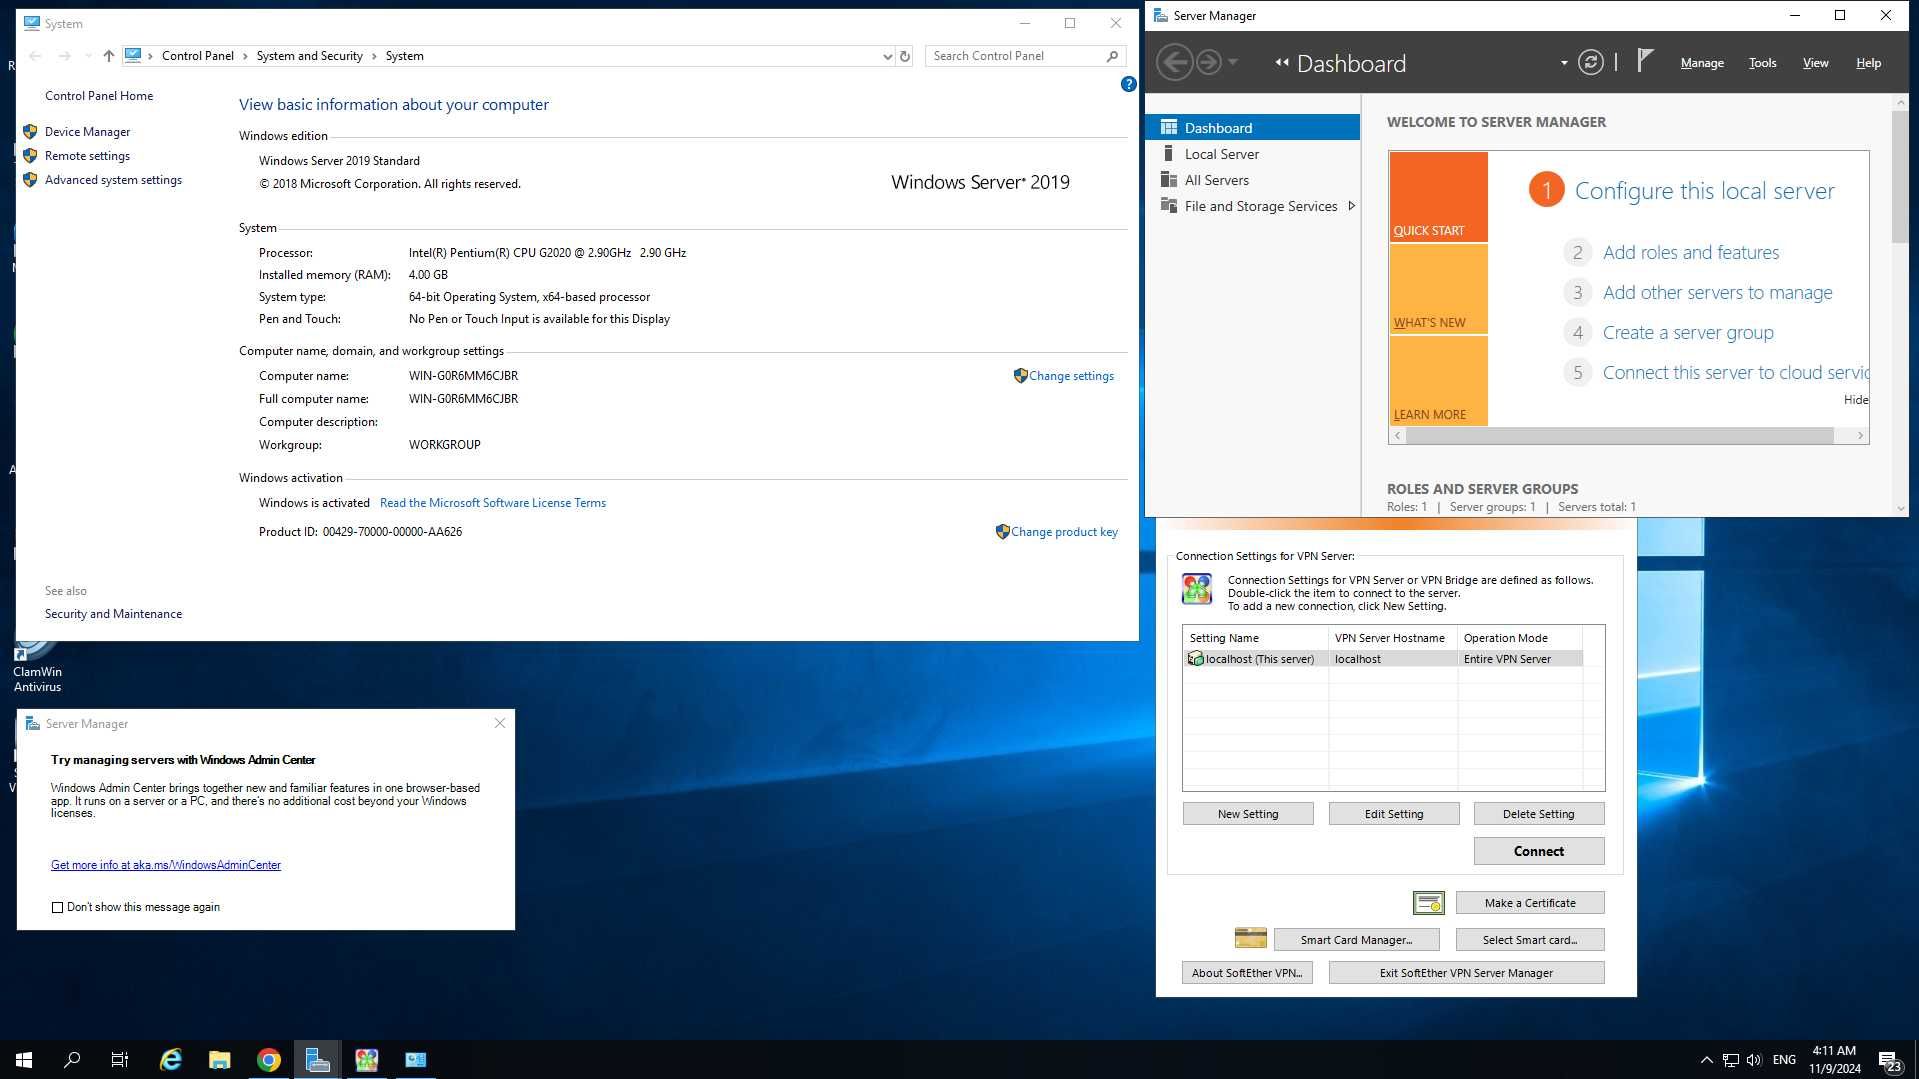
Task: Select Dashboard in Server Manager sidebar
Action: [x=1252, y=128]
